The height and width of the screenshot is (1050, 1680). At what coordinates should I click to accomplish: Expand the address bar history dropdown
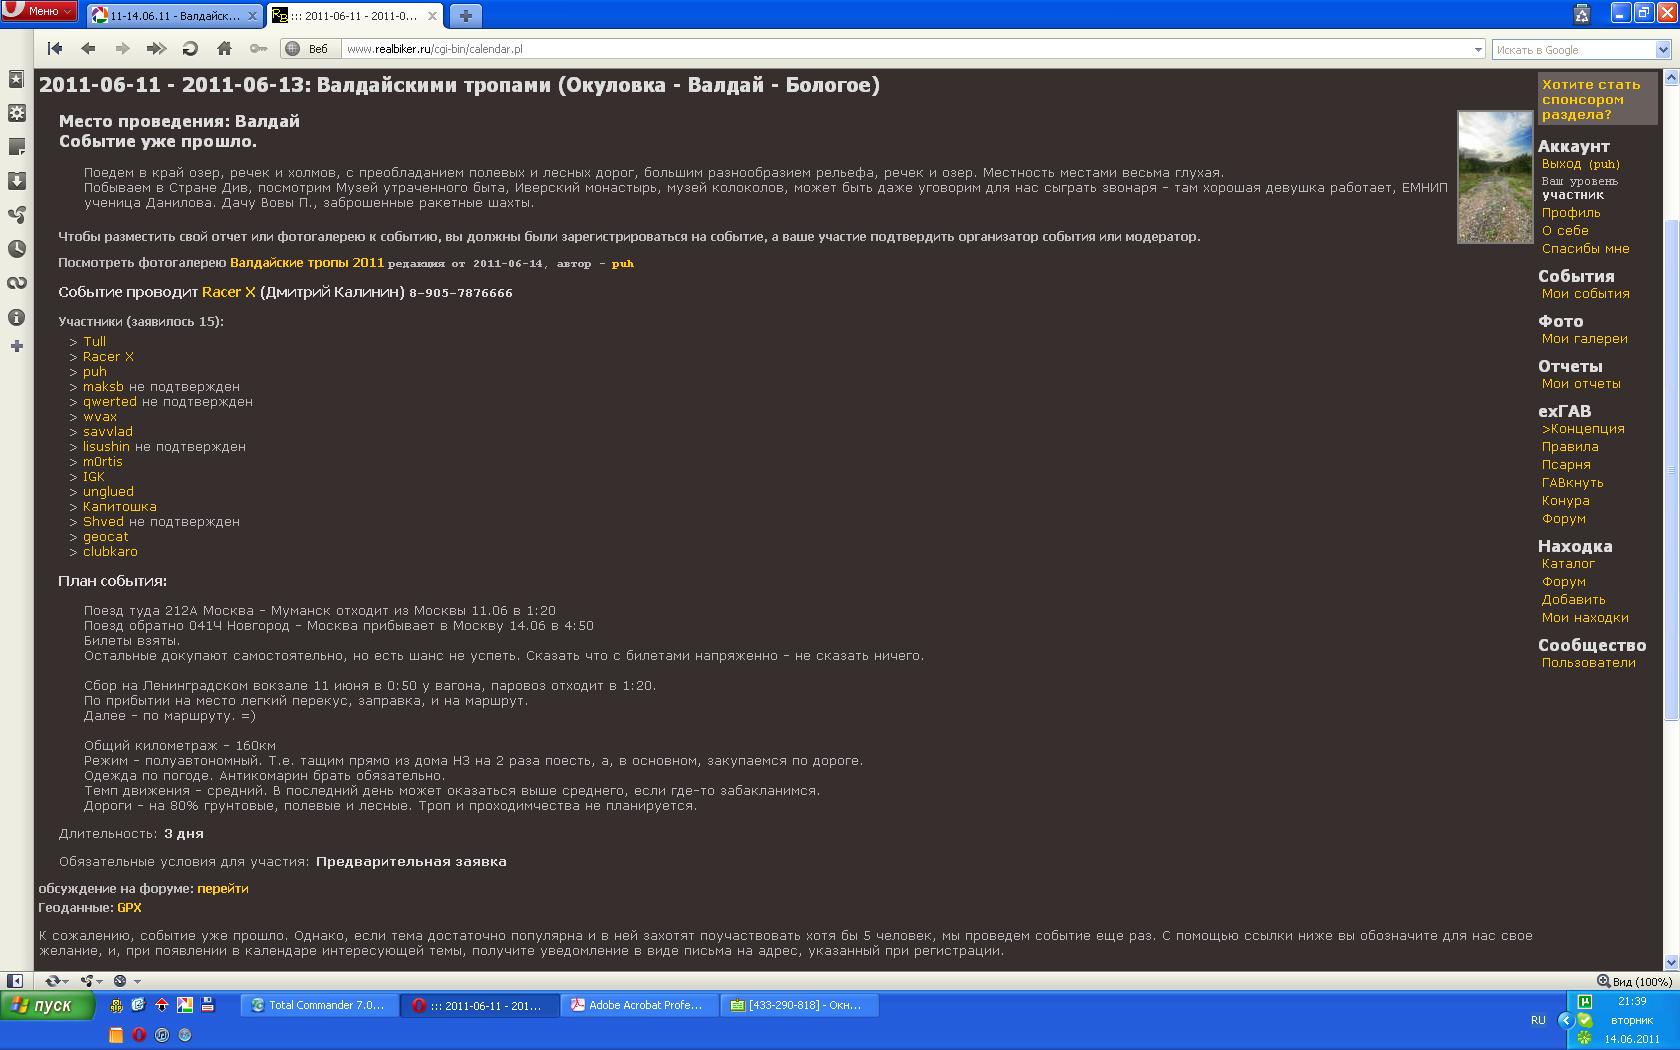point(1478,49)
